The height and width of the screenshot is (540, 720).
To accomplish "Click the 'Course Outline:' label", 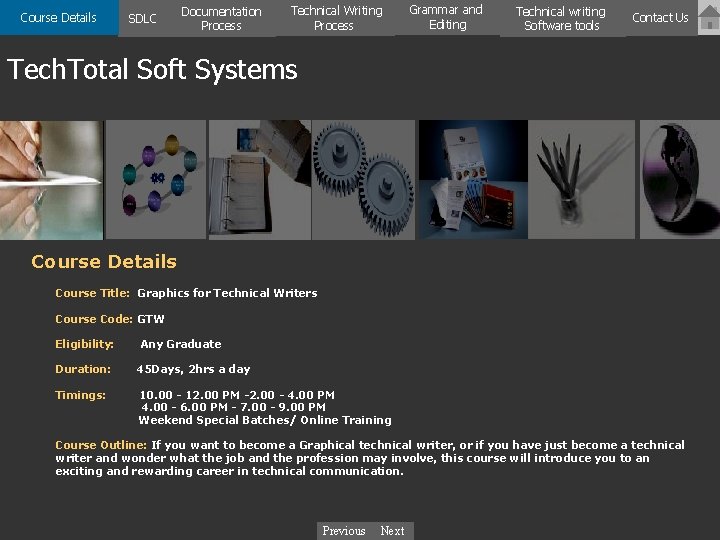I will coord(101,445).
